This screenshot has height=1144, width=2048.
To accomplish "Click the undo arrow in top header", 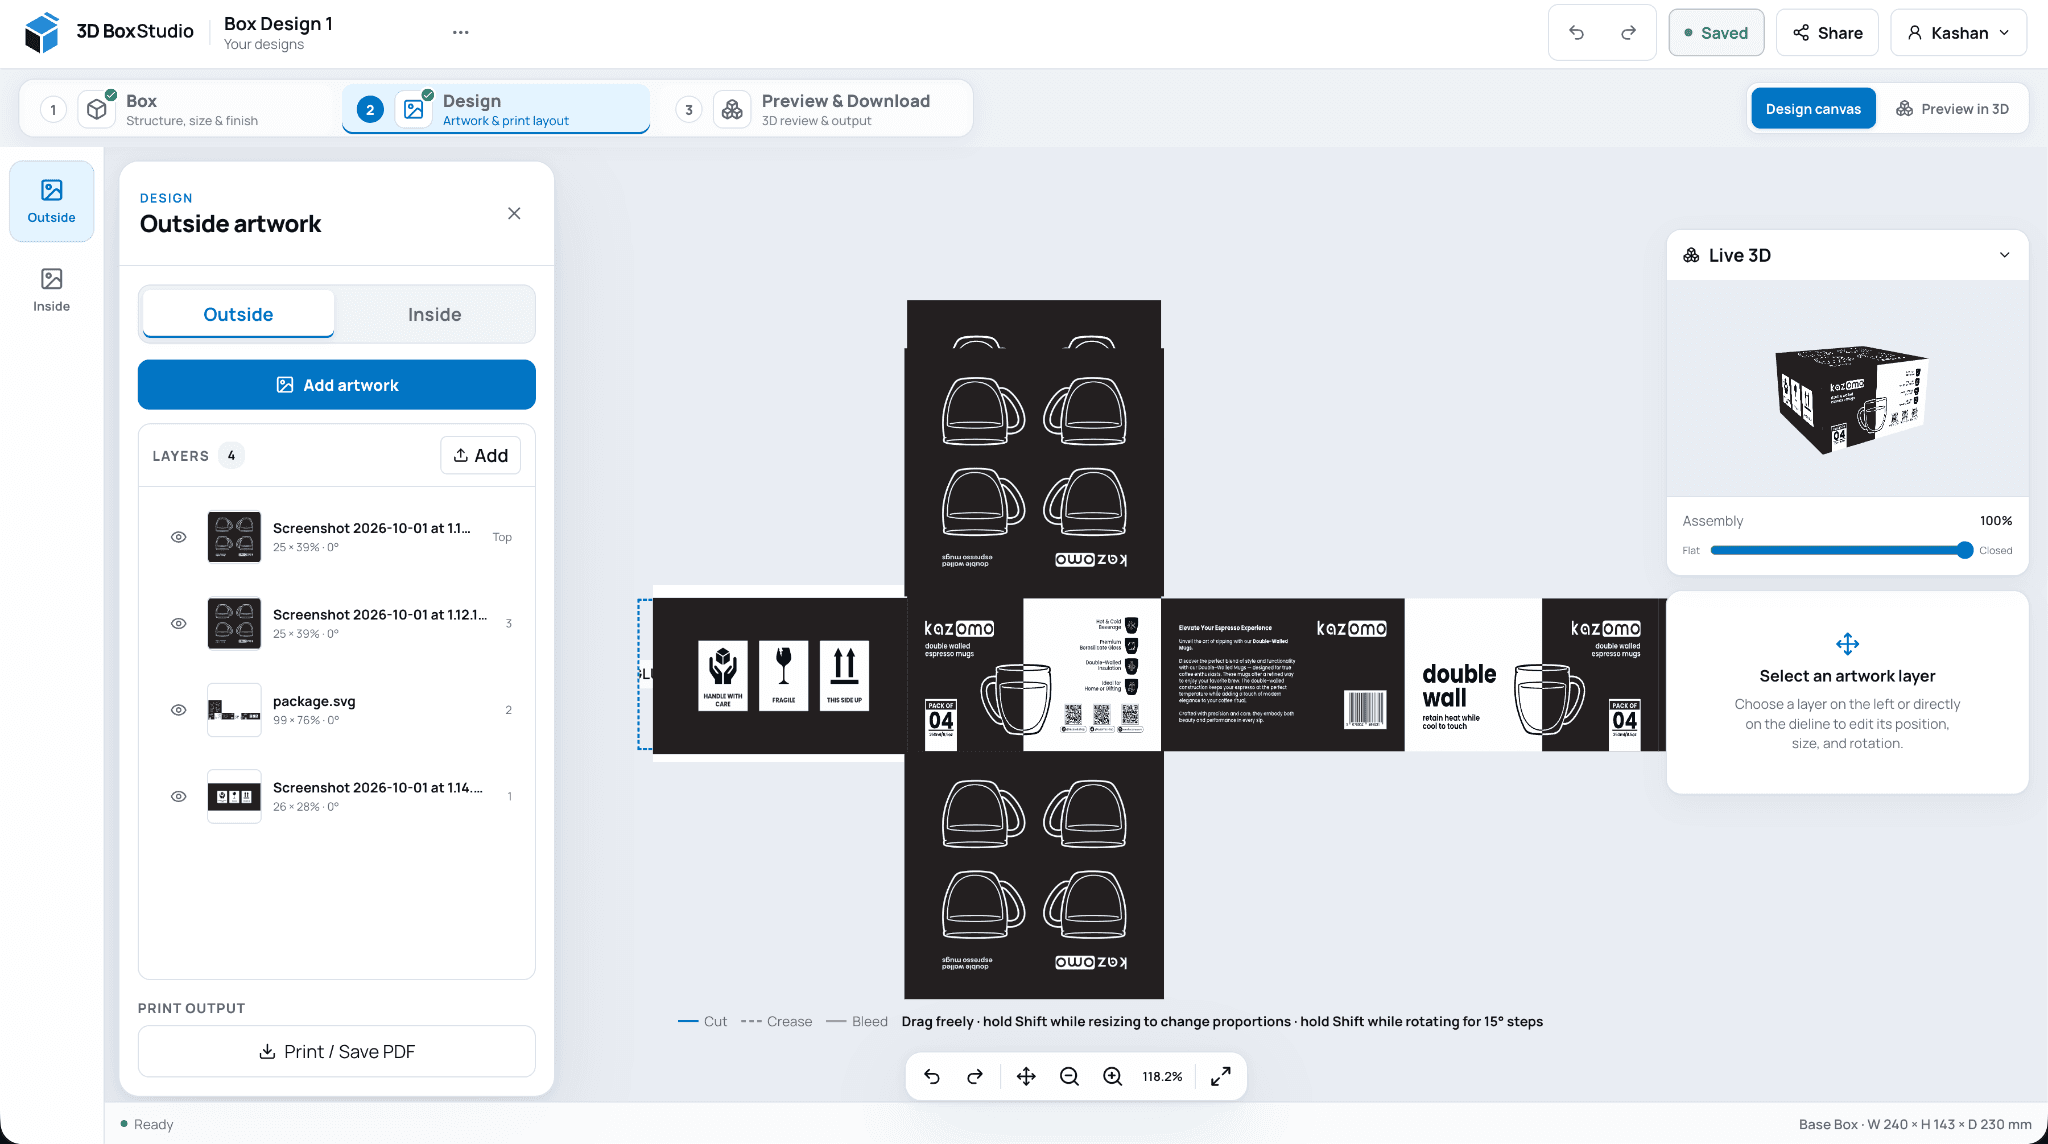I will (x=1576, y=33).
